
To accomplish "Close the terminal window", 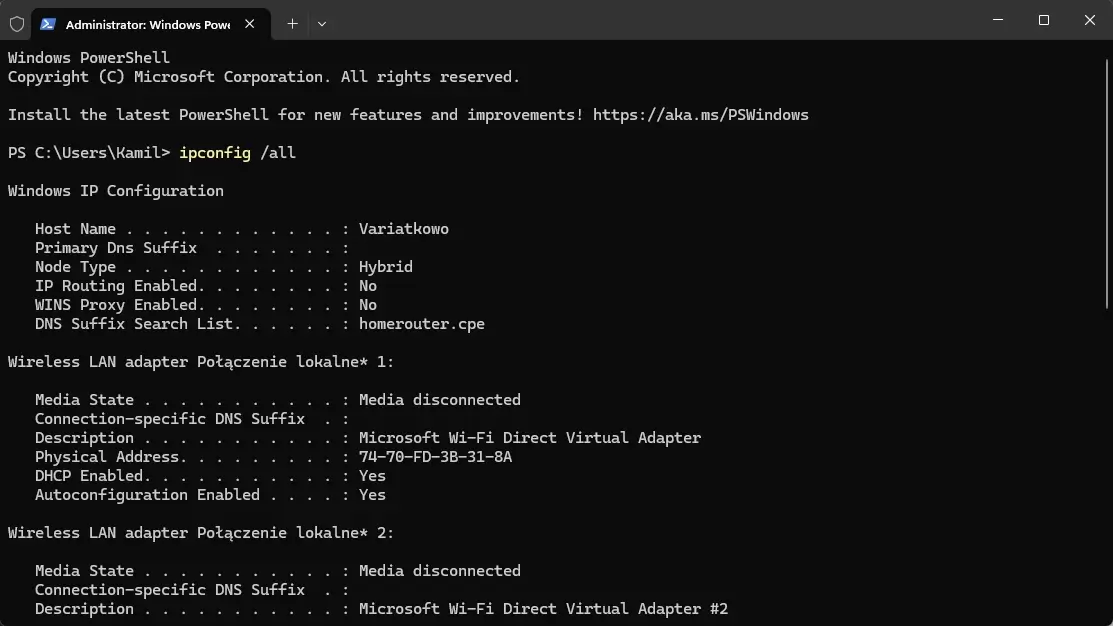I will 1090,20.
